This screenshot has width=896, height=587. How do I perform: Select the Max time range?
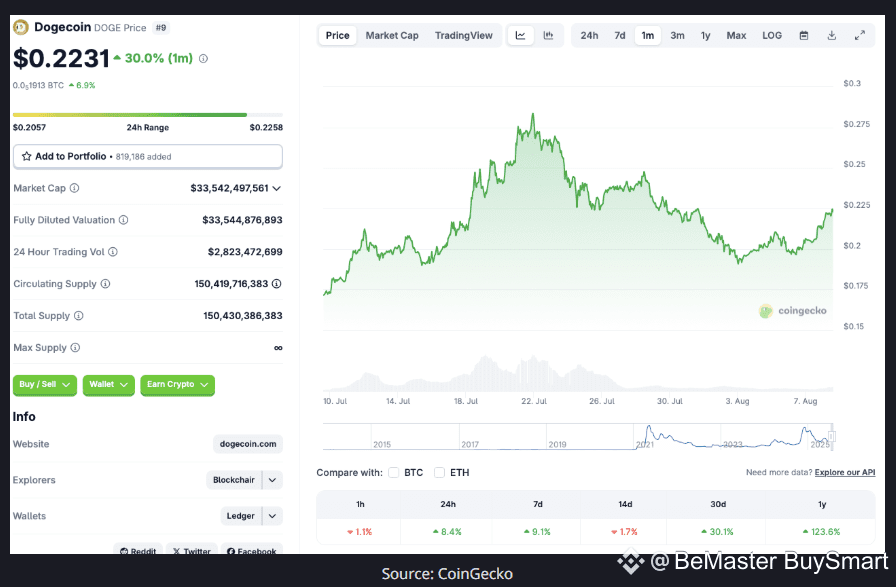[x=737, y=35]
